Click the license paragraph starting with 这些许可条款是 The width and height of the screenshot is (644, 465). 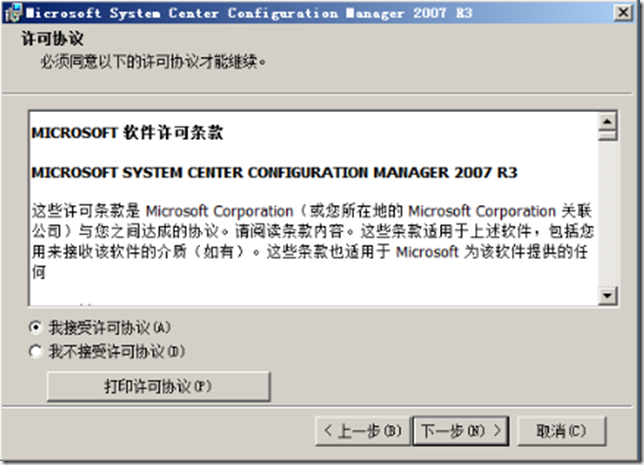pos(313,241)
